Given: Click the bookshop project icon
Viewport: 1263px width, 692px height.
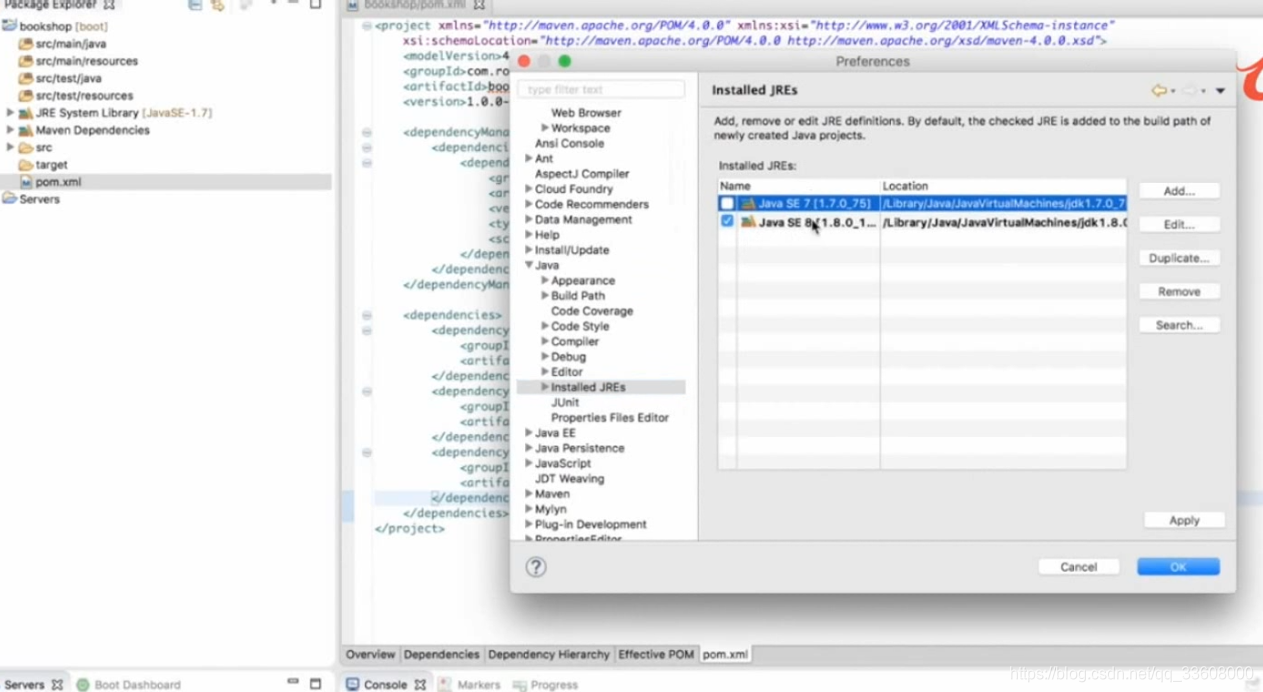Looking at the screenshot, I should tap(10, 26).
